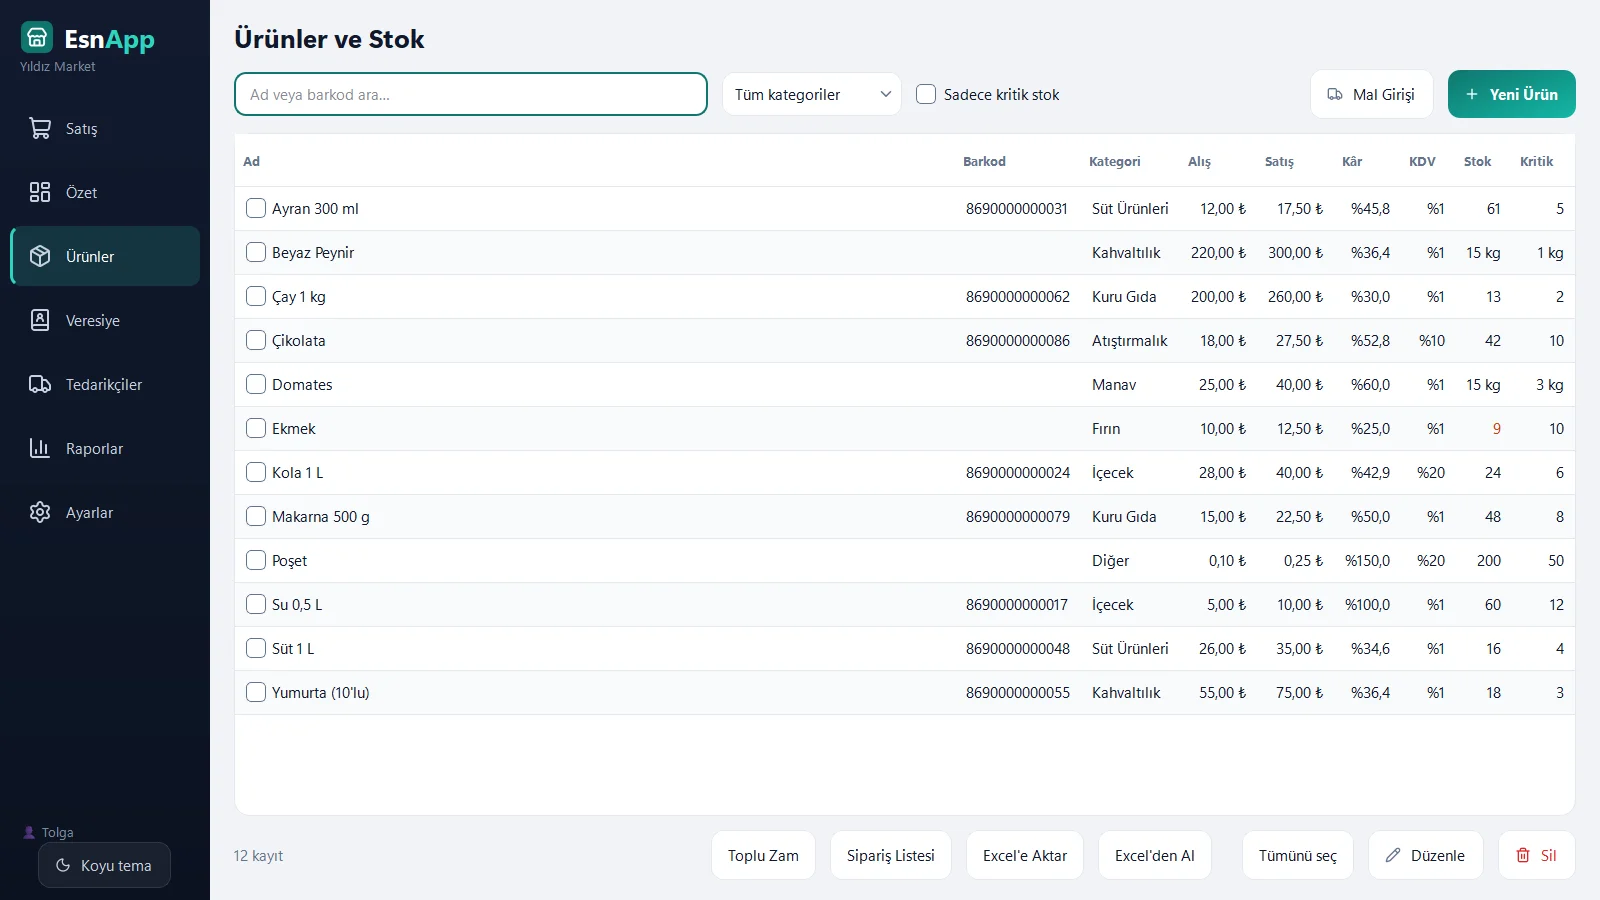1600x900 pixels.
Task: Check the Yumurta (10'lu) row checkbox
Action: point(256,692)
